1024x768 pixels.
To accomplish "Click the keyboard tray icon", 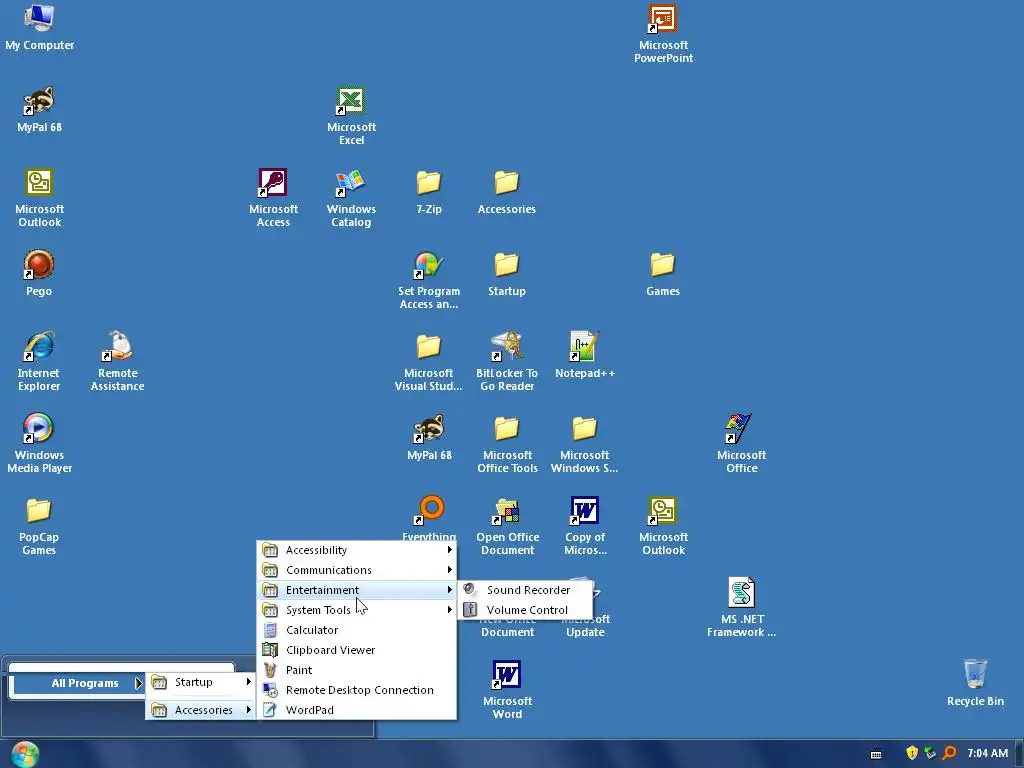I will click(876, 754).
